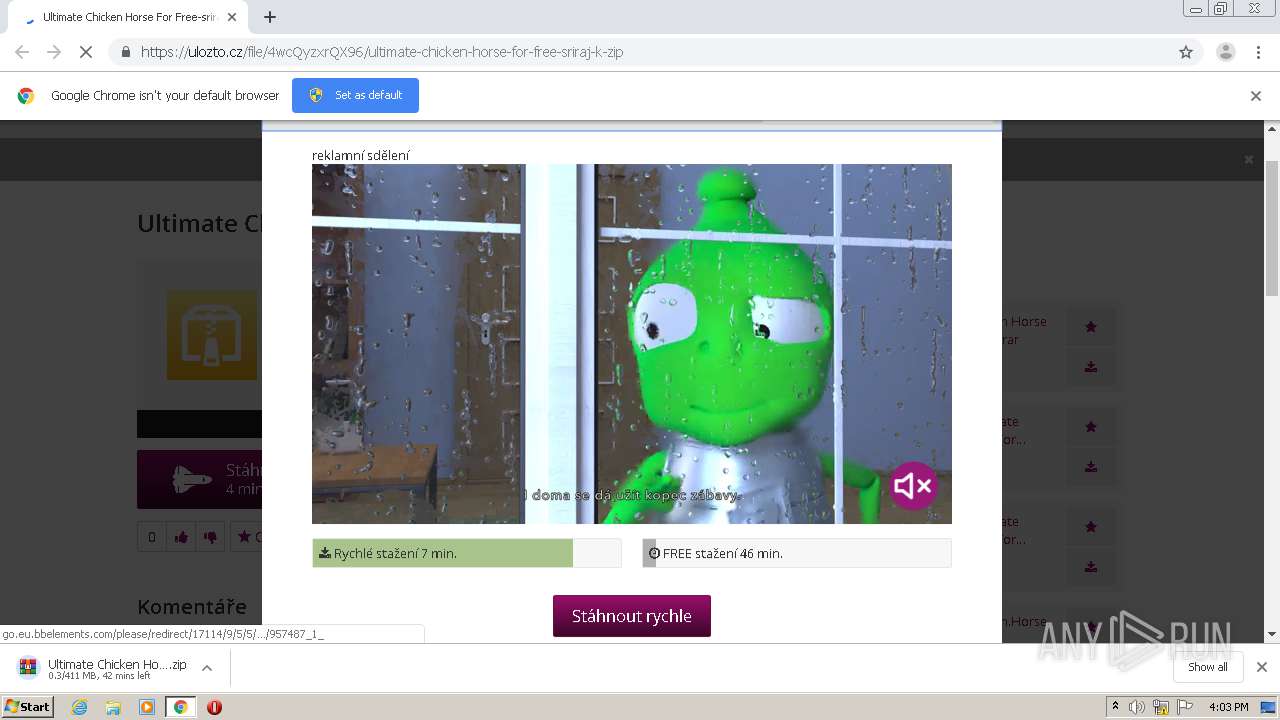Click the thumbs-up like icon

click(181, 537)
